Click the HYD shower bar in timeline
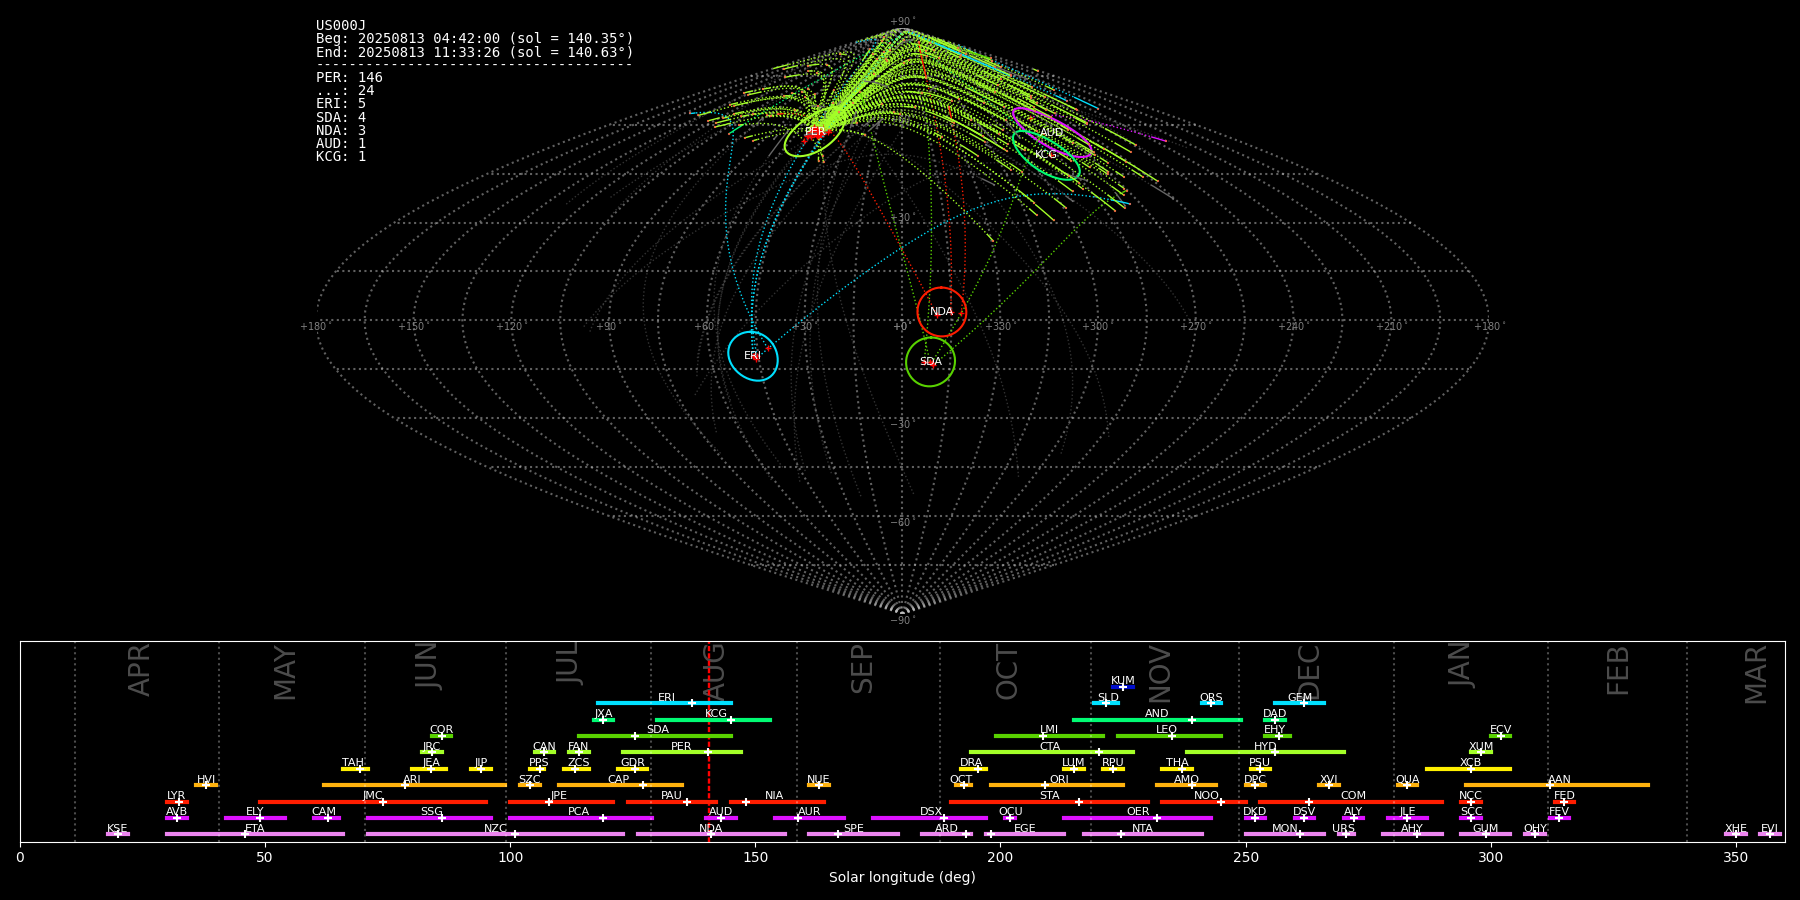This screenshot has height=900, width=1800. click(1265, 752)
